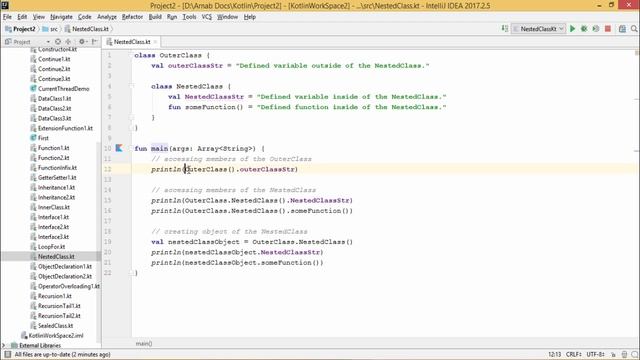Open Search Everywhere magnifier icon

click(634, 29)
